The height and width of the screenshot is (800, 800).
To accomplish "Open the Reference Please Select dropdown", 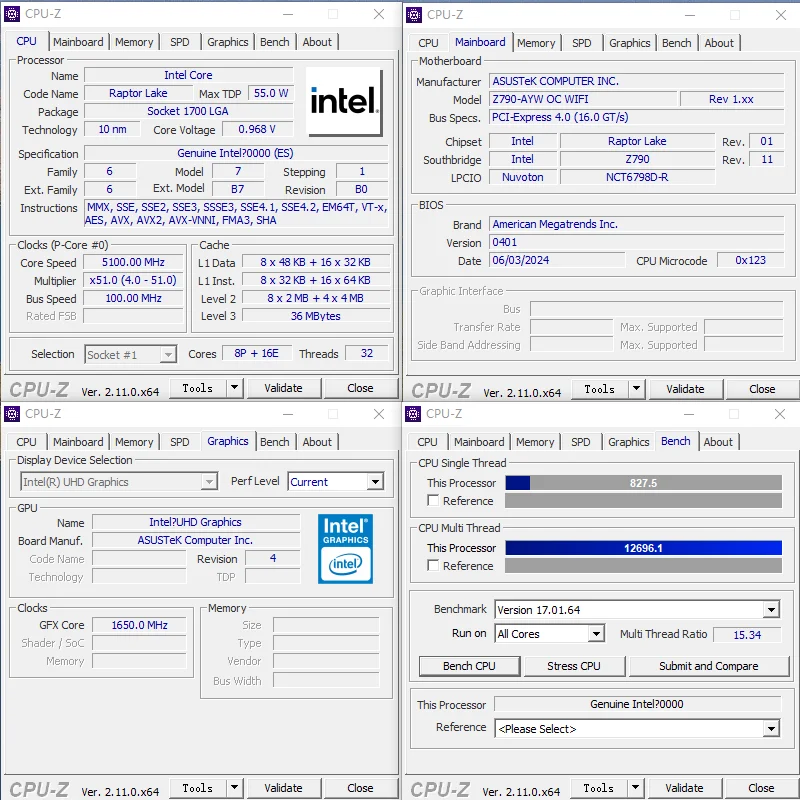I will coord(637,729).
